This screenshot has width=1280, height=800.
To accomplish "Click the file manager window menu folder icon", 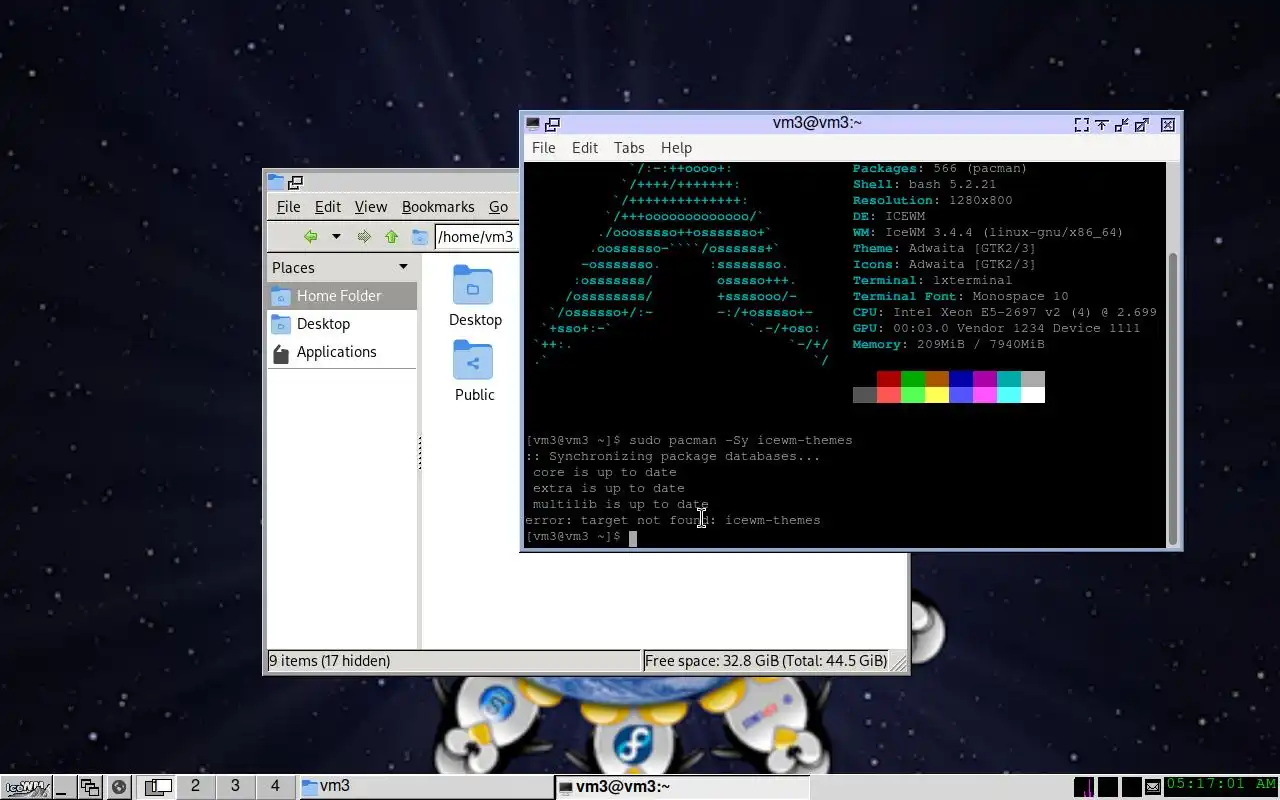I will [276, 183].
